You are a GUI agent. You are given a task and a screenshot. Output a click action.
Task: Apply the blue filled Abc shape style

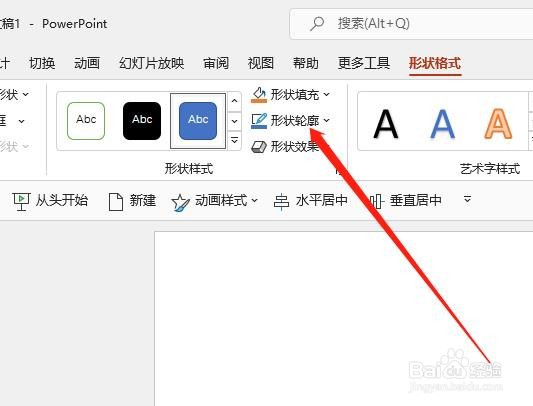pyautogui.click(x=198, y=121)
